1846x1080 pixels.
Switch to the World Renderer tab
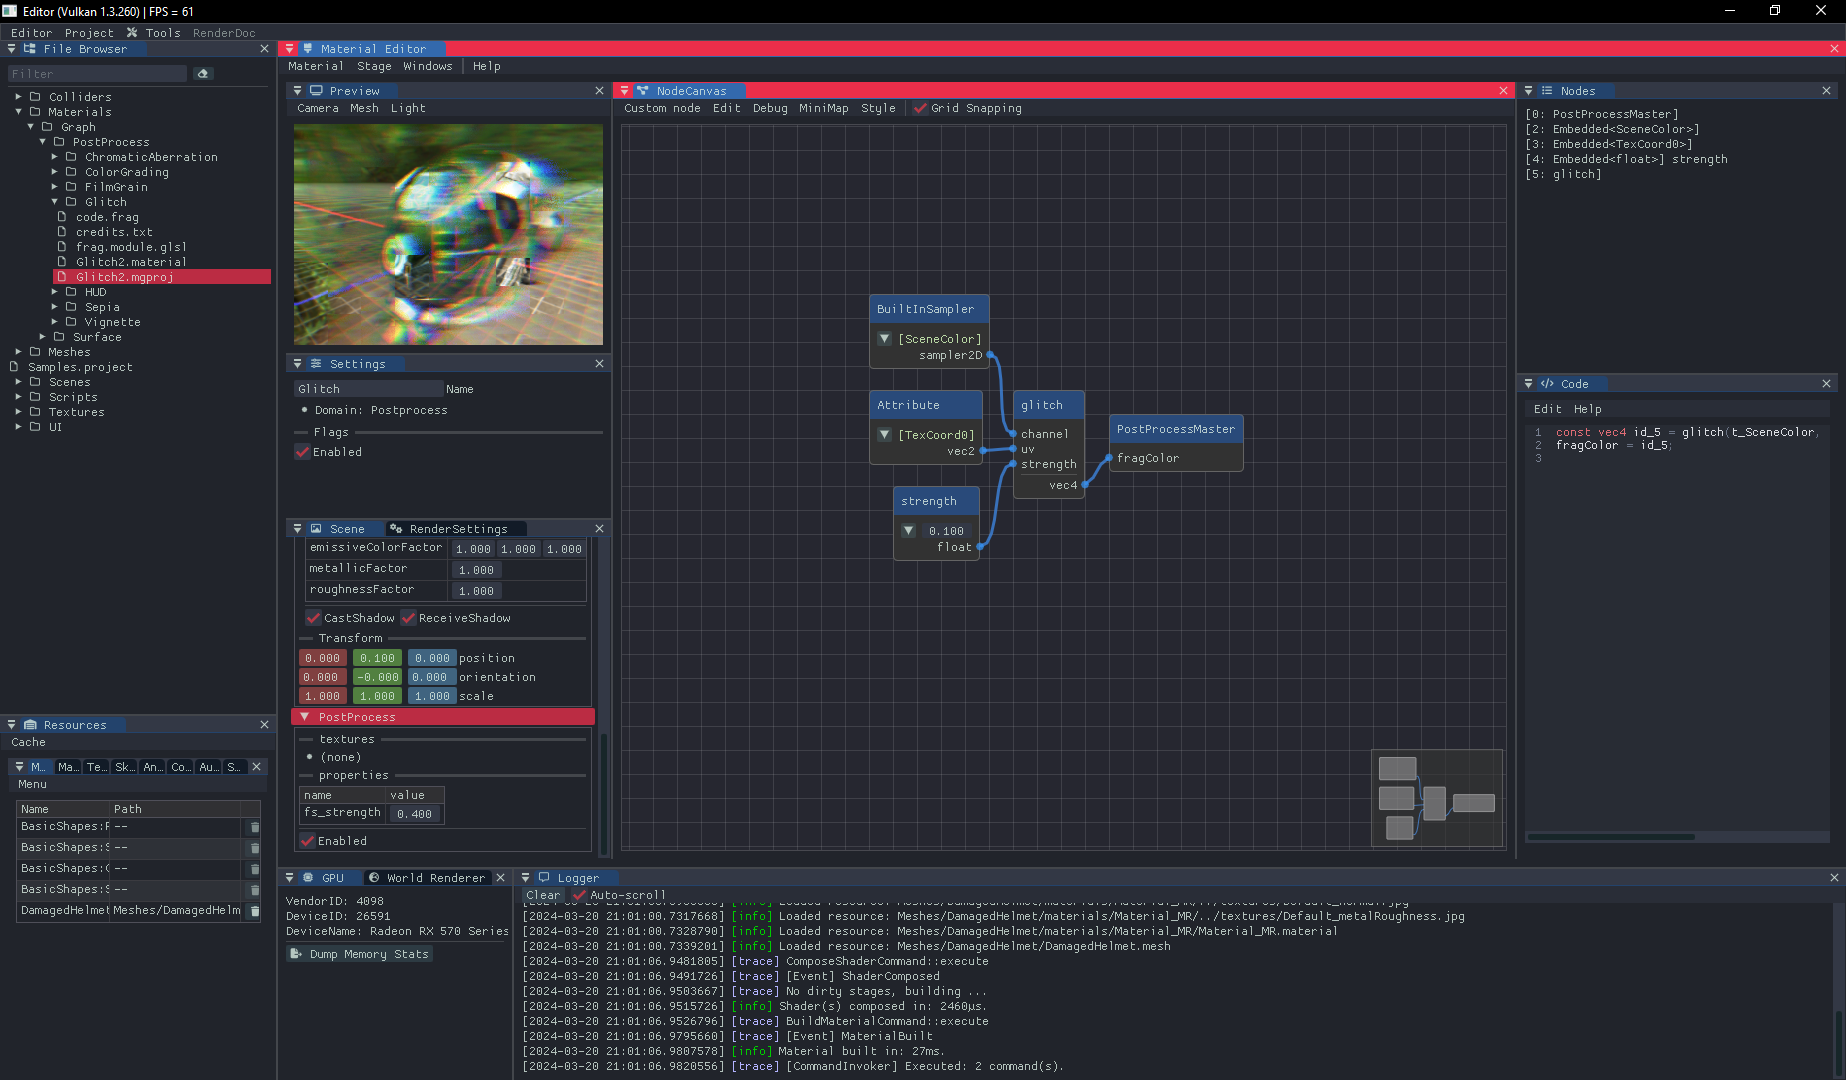(x=428, y=878)
